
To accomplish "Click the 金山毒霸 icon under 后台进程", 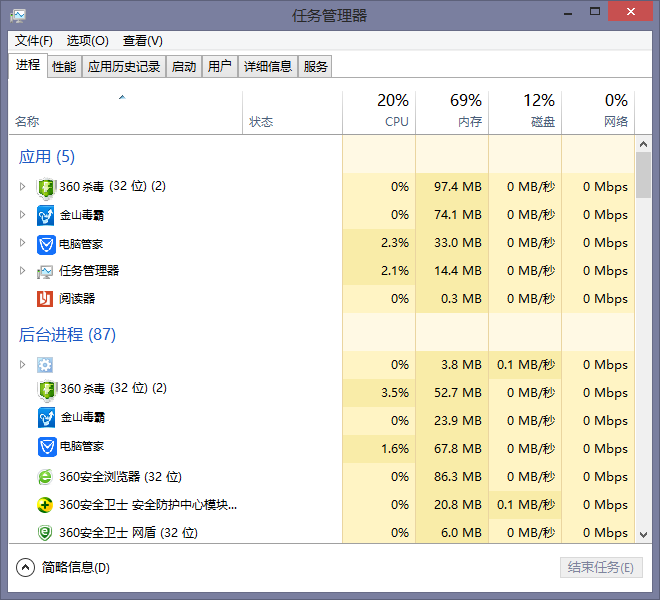I will click(x=46, y=418).
